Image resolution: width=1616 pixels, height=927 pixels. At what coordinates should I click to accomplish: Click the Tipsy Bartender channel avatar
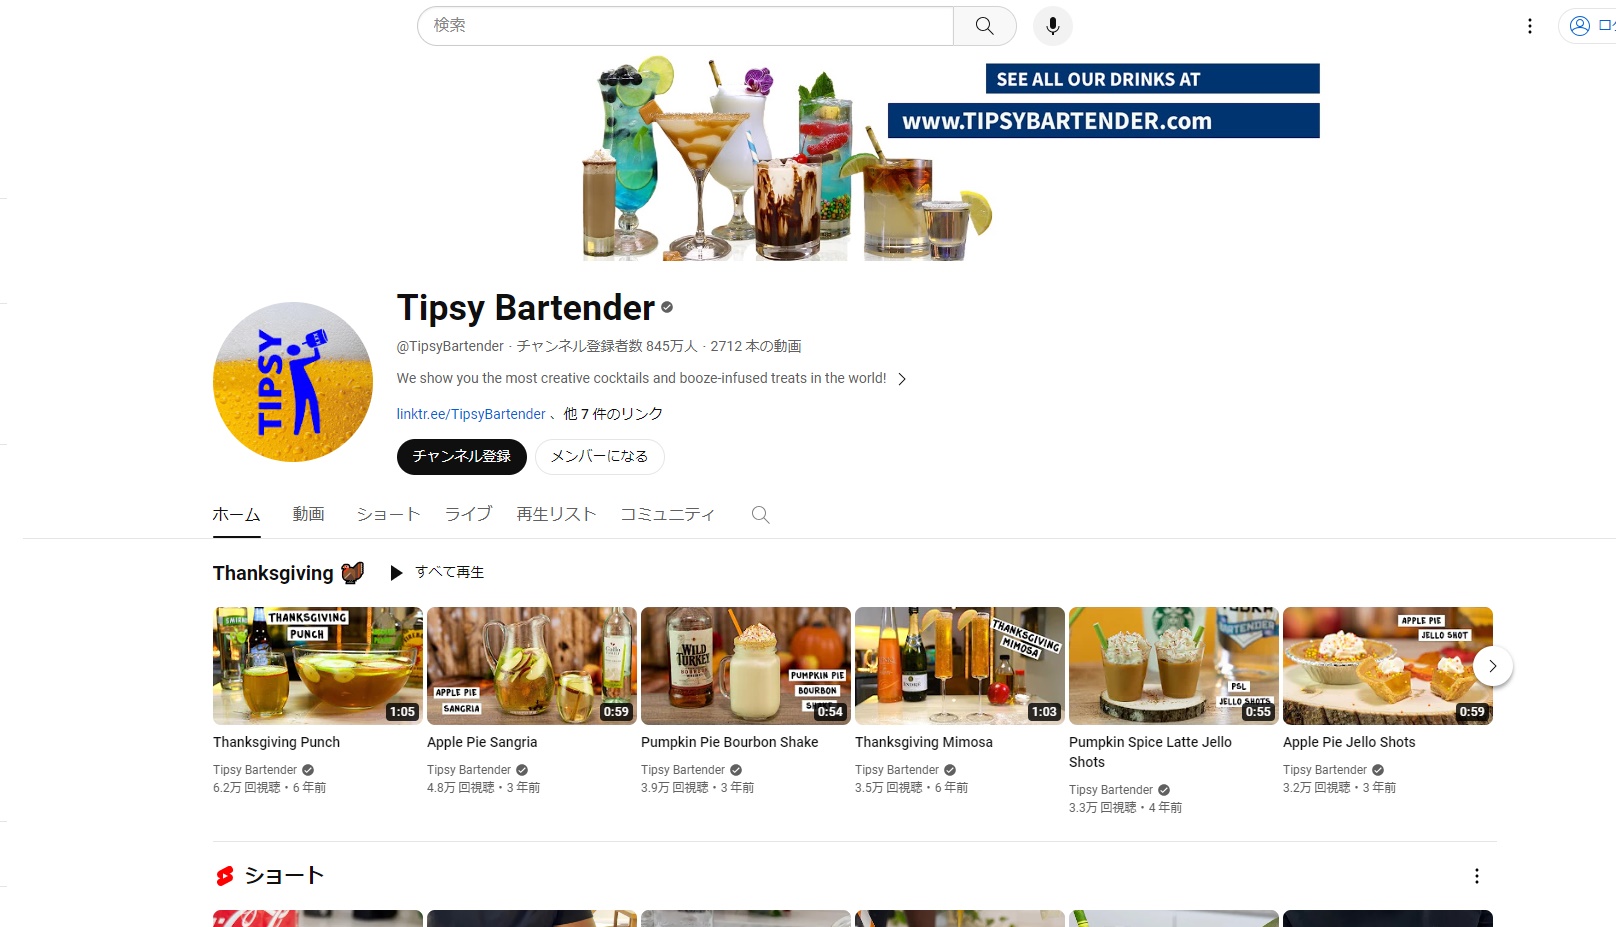293,382
